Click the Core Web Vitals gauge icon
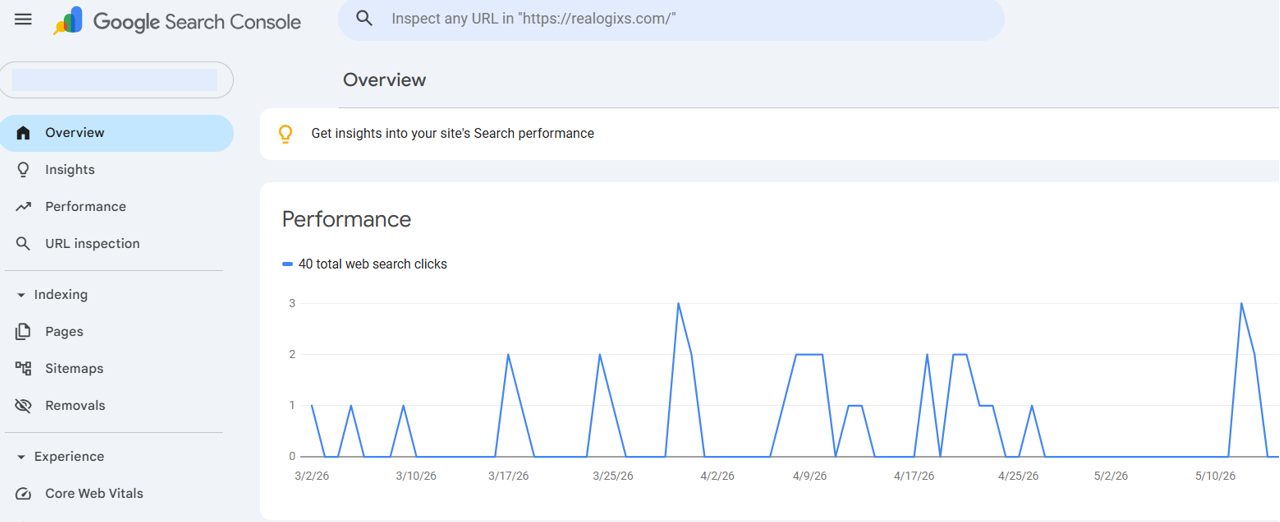Image resolution: width=1280 pixels, height=522 pixels. pos(23,494)
